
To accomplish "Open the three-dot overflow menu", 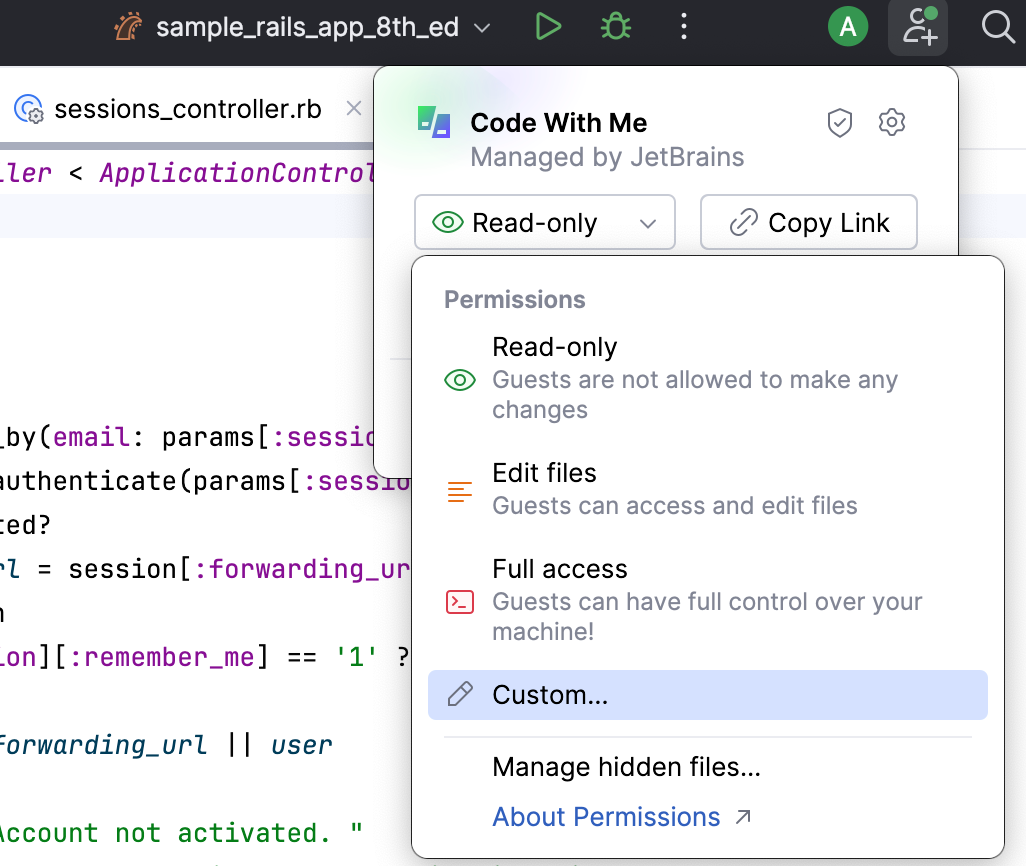I will pos(684,26).
